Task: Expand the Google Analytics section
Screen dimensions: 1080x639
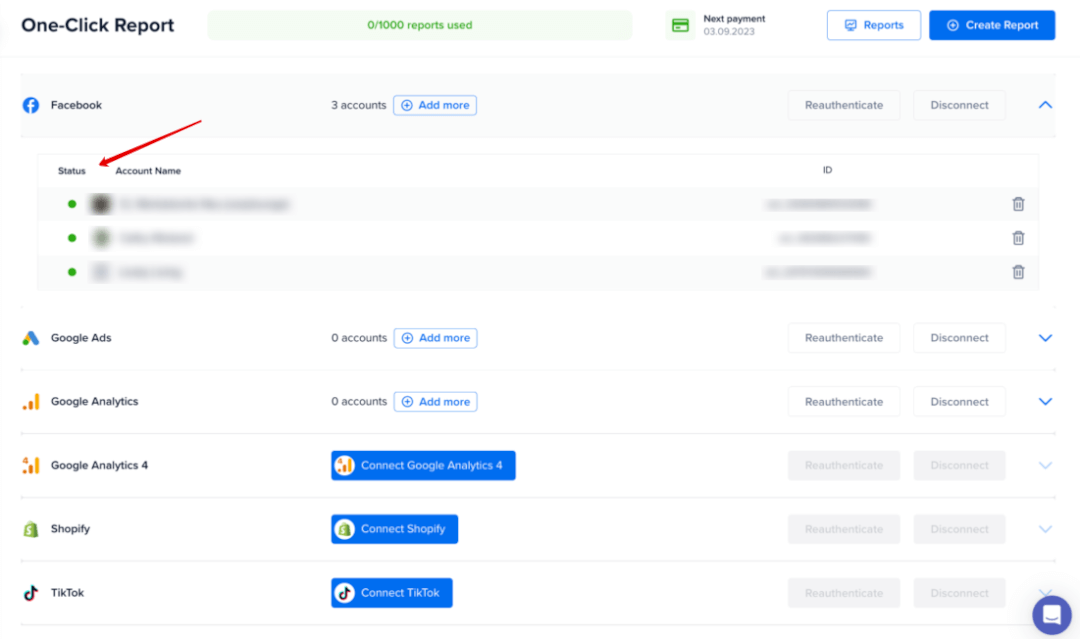Action: 1045,402
